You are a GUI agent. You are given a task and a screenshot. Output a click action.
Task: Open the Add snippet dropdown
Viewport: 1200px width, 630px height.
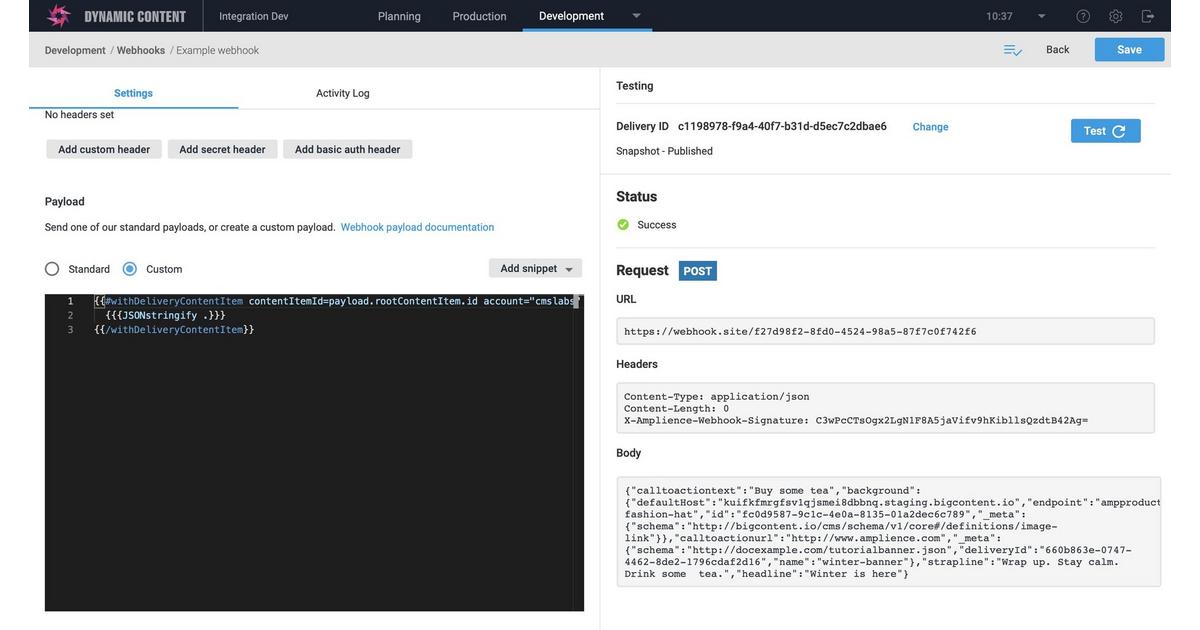[x=535, y=269]
